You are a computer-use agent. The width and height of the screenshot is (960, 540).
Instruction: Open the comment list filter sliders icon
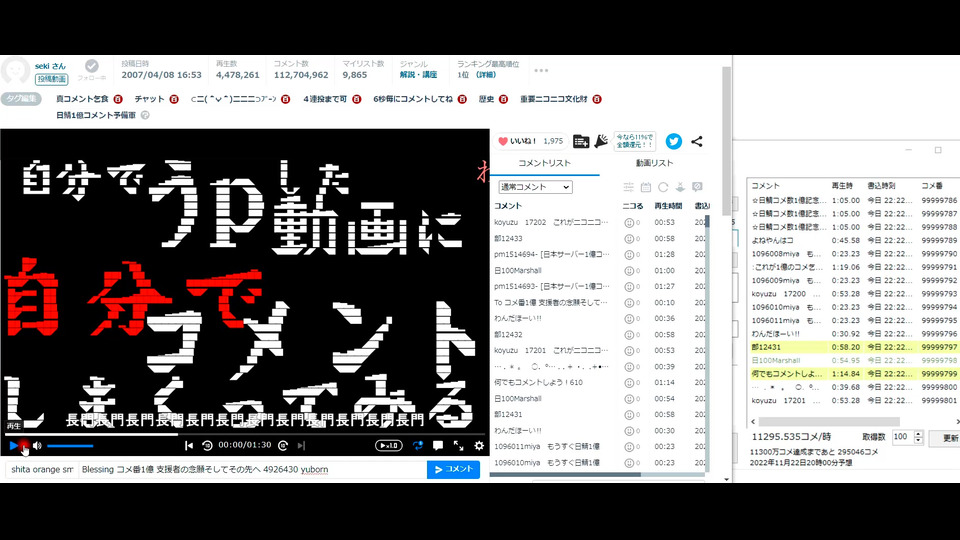tap(629, 187)
